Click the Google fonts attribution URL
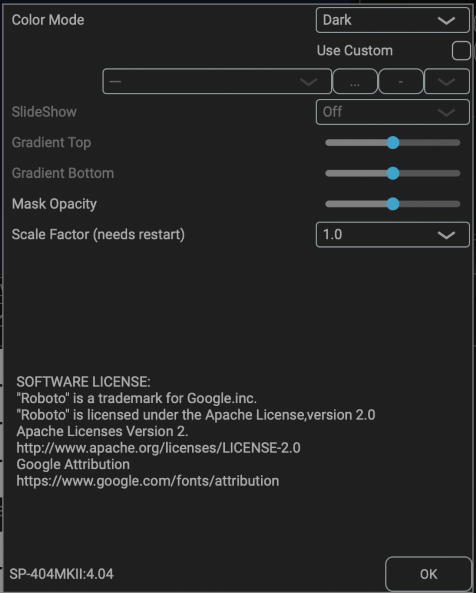The image size is (476, 593). coord(148,481)
